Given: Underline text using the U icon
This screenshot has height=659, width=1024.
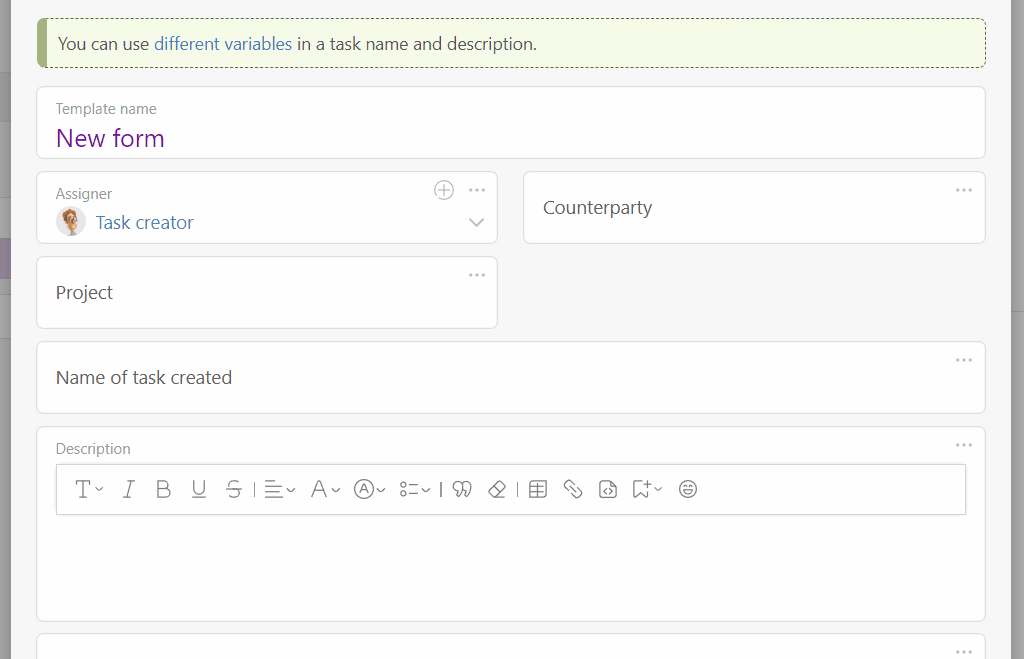Looking at the screenshot, I should 199,489.
